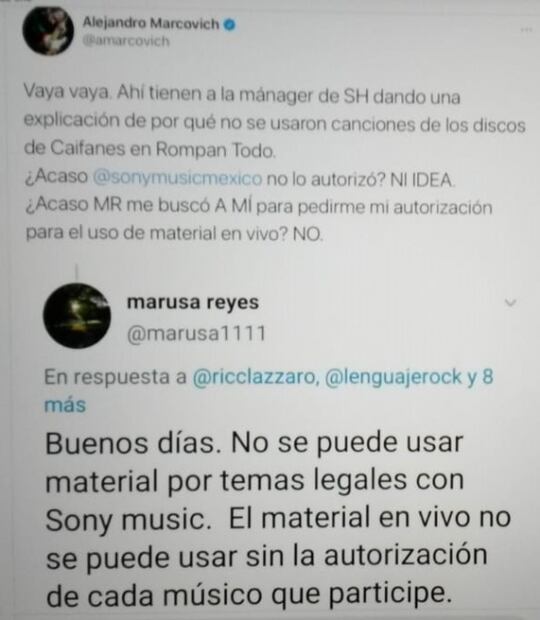Open the @lenguajerock mention
Viewport: 540px width, 620px height.
click(x=393, y=377)
